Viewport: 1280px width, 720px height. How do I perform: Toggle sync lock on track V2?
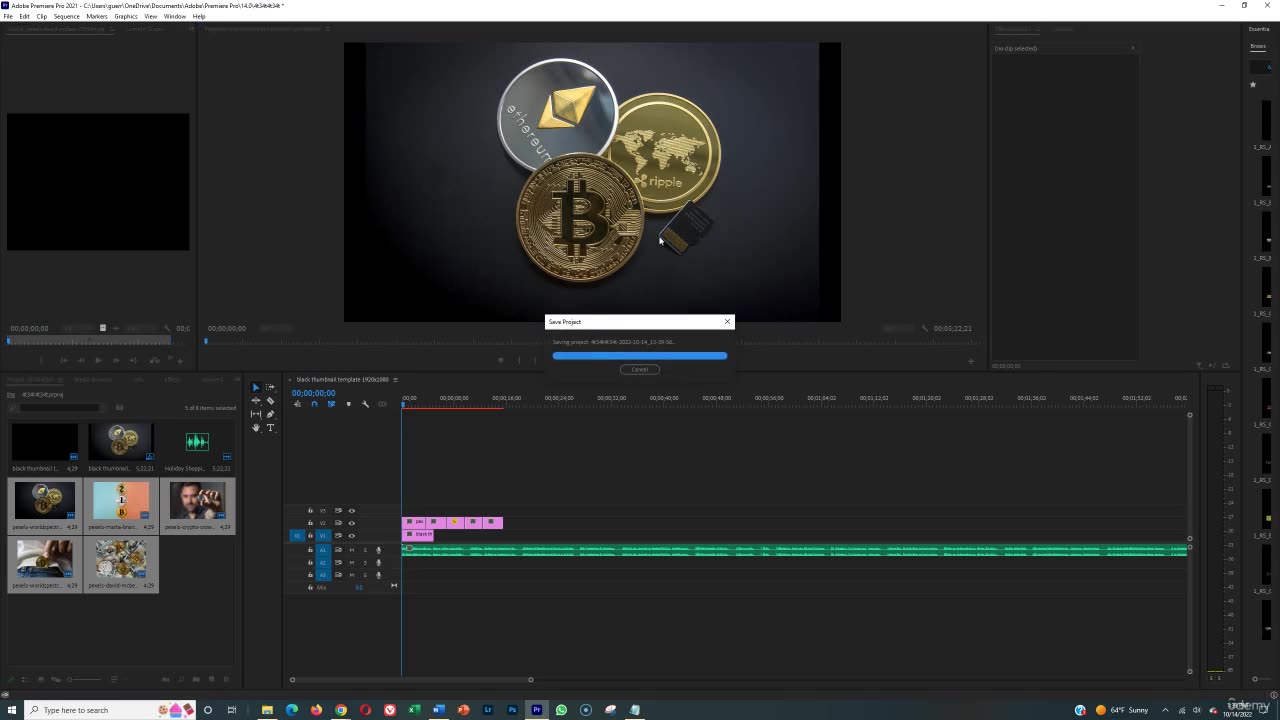click(x=338, y=523)
